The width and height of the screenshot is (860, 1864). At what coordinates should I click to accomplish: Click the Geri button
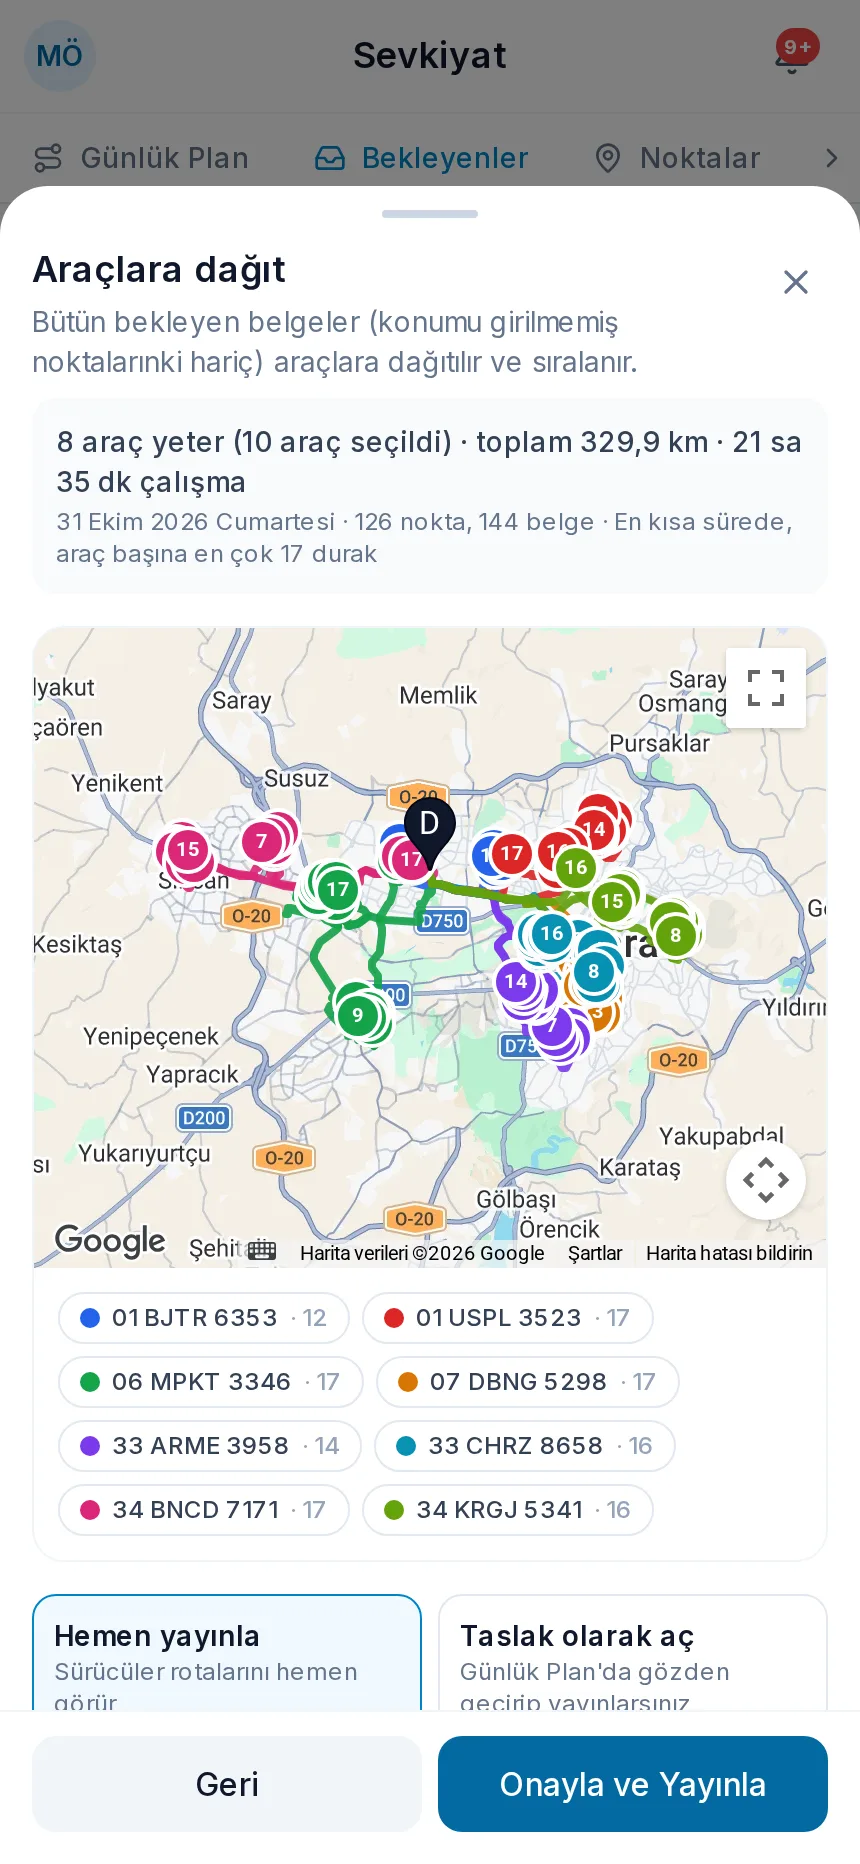coord(227,1784)
